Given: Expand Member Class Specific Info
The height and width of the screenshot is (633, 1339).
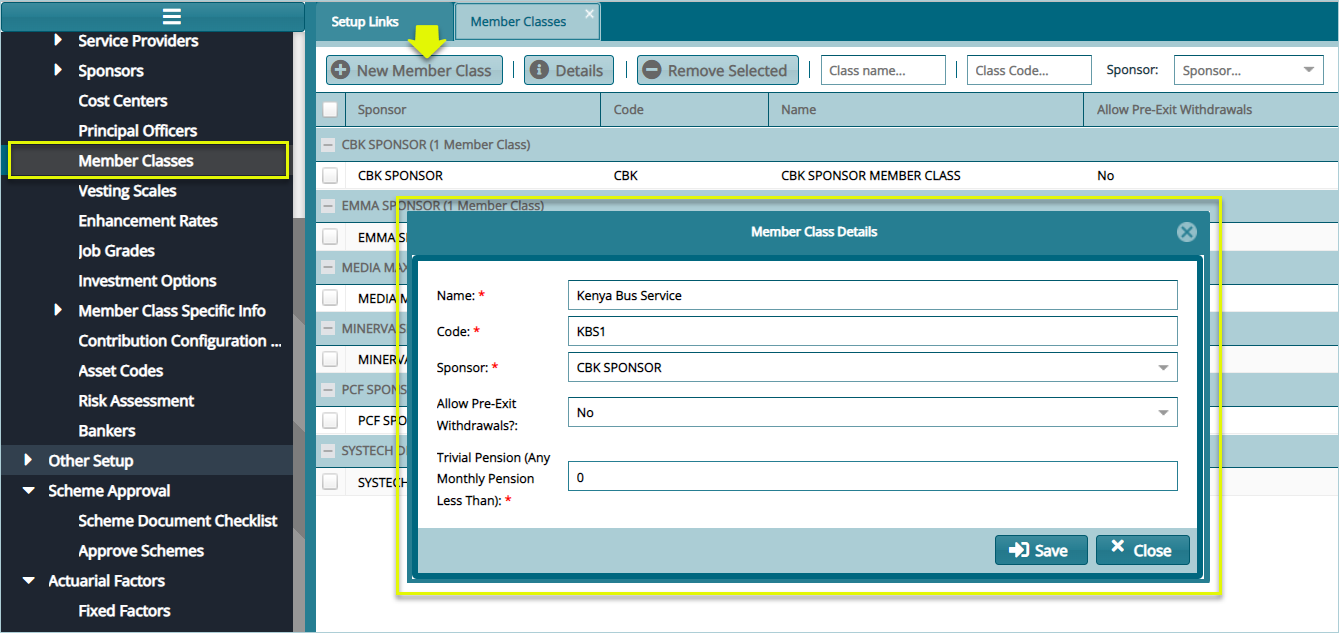Looking at the screenshot, I should click(57, 311).
